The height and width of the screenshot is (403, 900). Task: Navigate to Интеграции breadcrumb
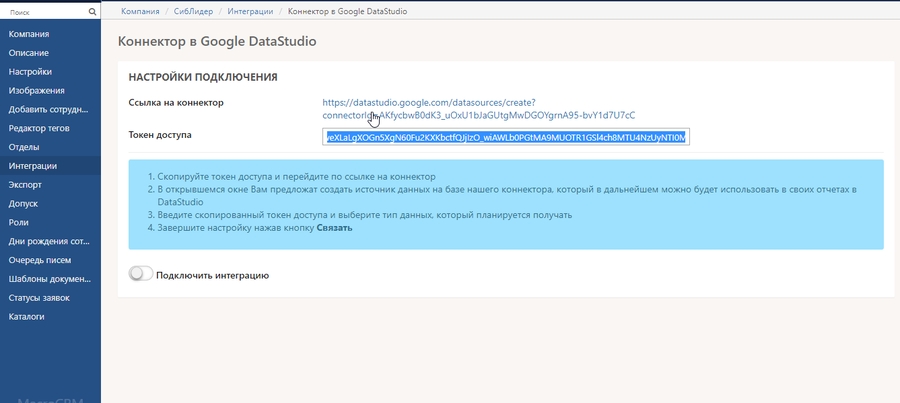coord(249,11)
